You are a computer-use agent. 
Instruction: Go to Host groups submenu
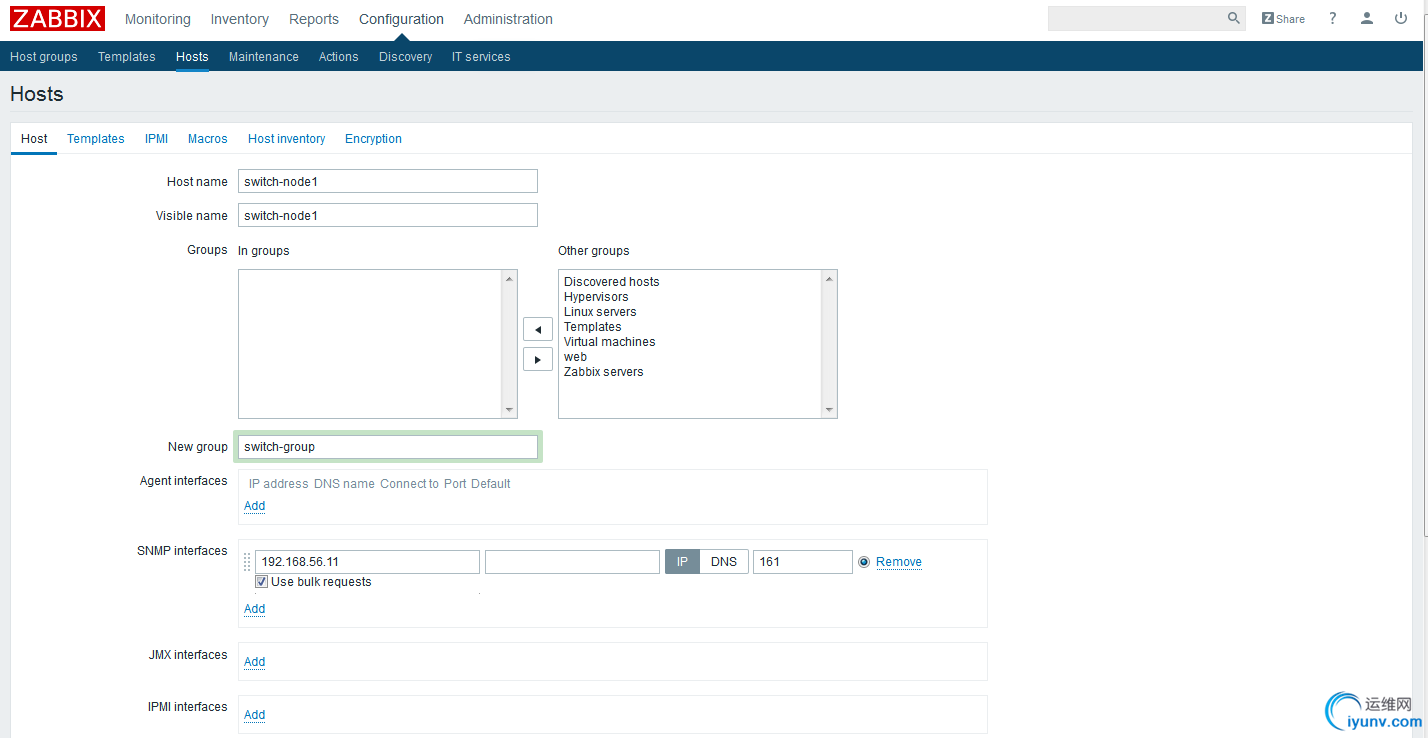click(44, 57)
